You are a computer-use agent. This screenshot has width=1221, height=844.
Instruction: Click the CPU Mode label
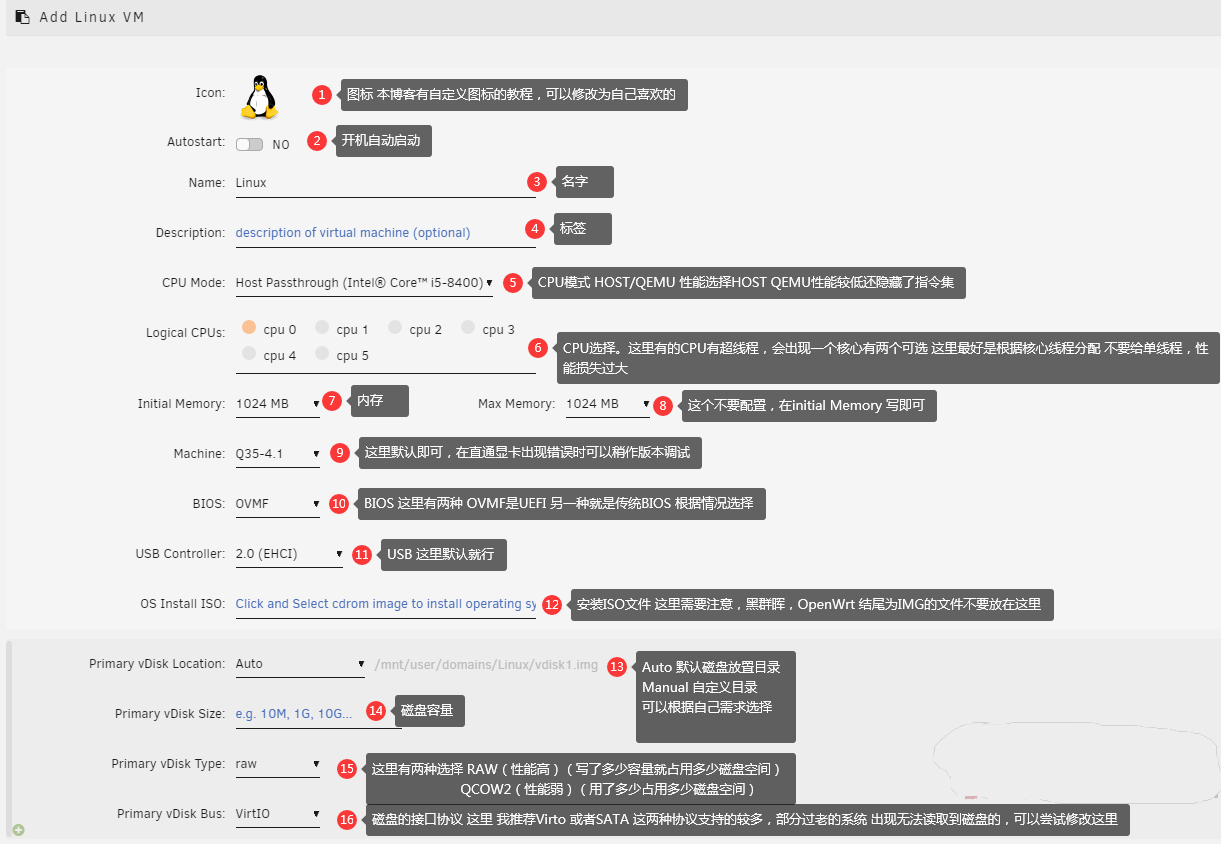pos(194,283)
